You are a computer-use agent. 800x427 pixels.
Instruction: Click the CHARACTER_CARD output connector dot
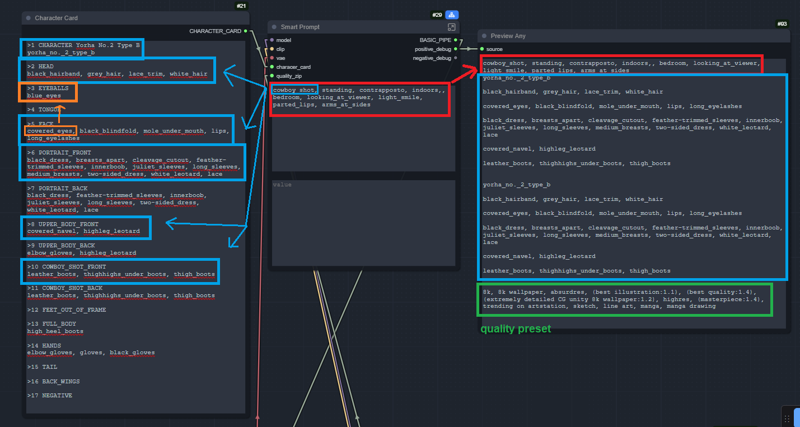pyautogui.click(x=247, y=31)
